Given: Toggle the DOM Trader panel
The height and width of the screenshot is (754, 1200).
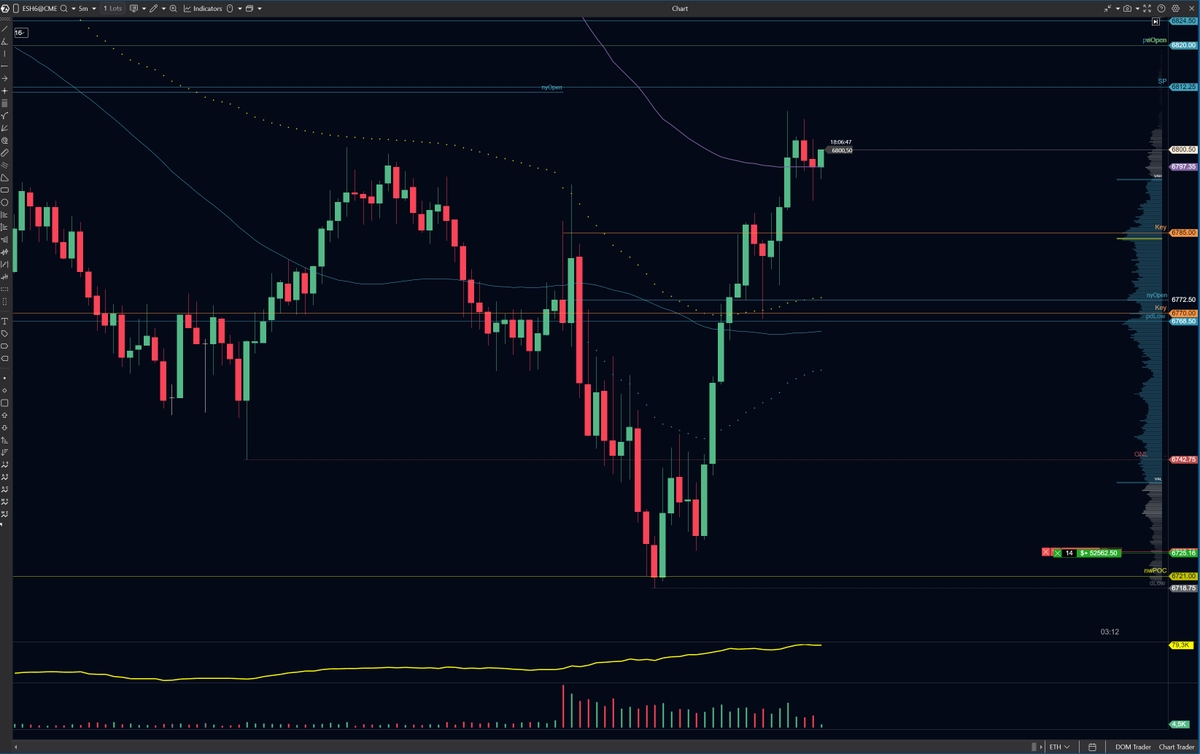Looking at the screenshot, I should (1131, 746).
